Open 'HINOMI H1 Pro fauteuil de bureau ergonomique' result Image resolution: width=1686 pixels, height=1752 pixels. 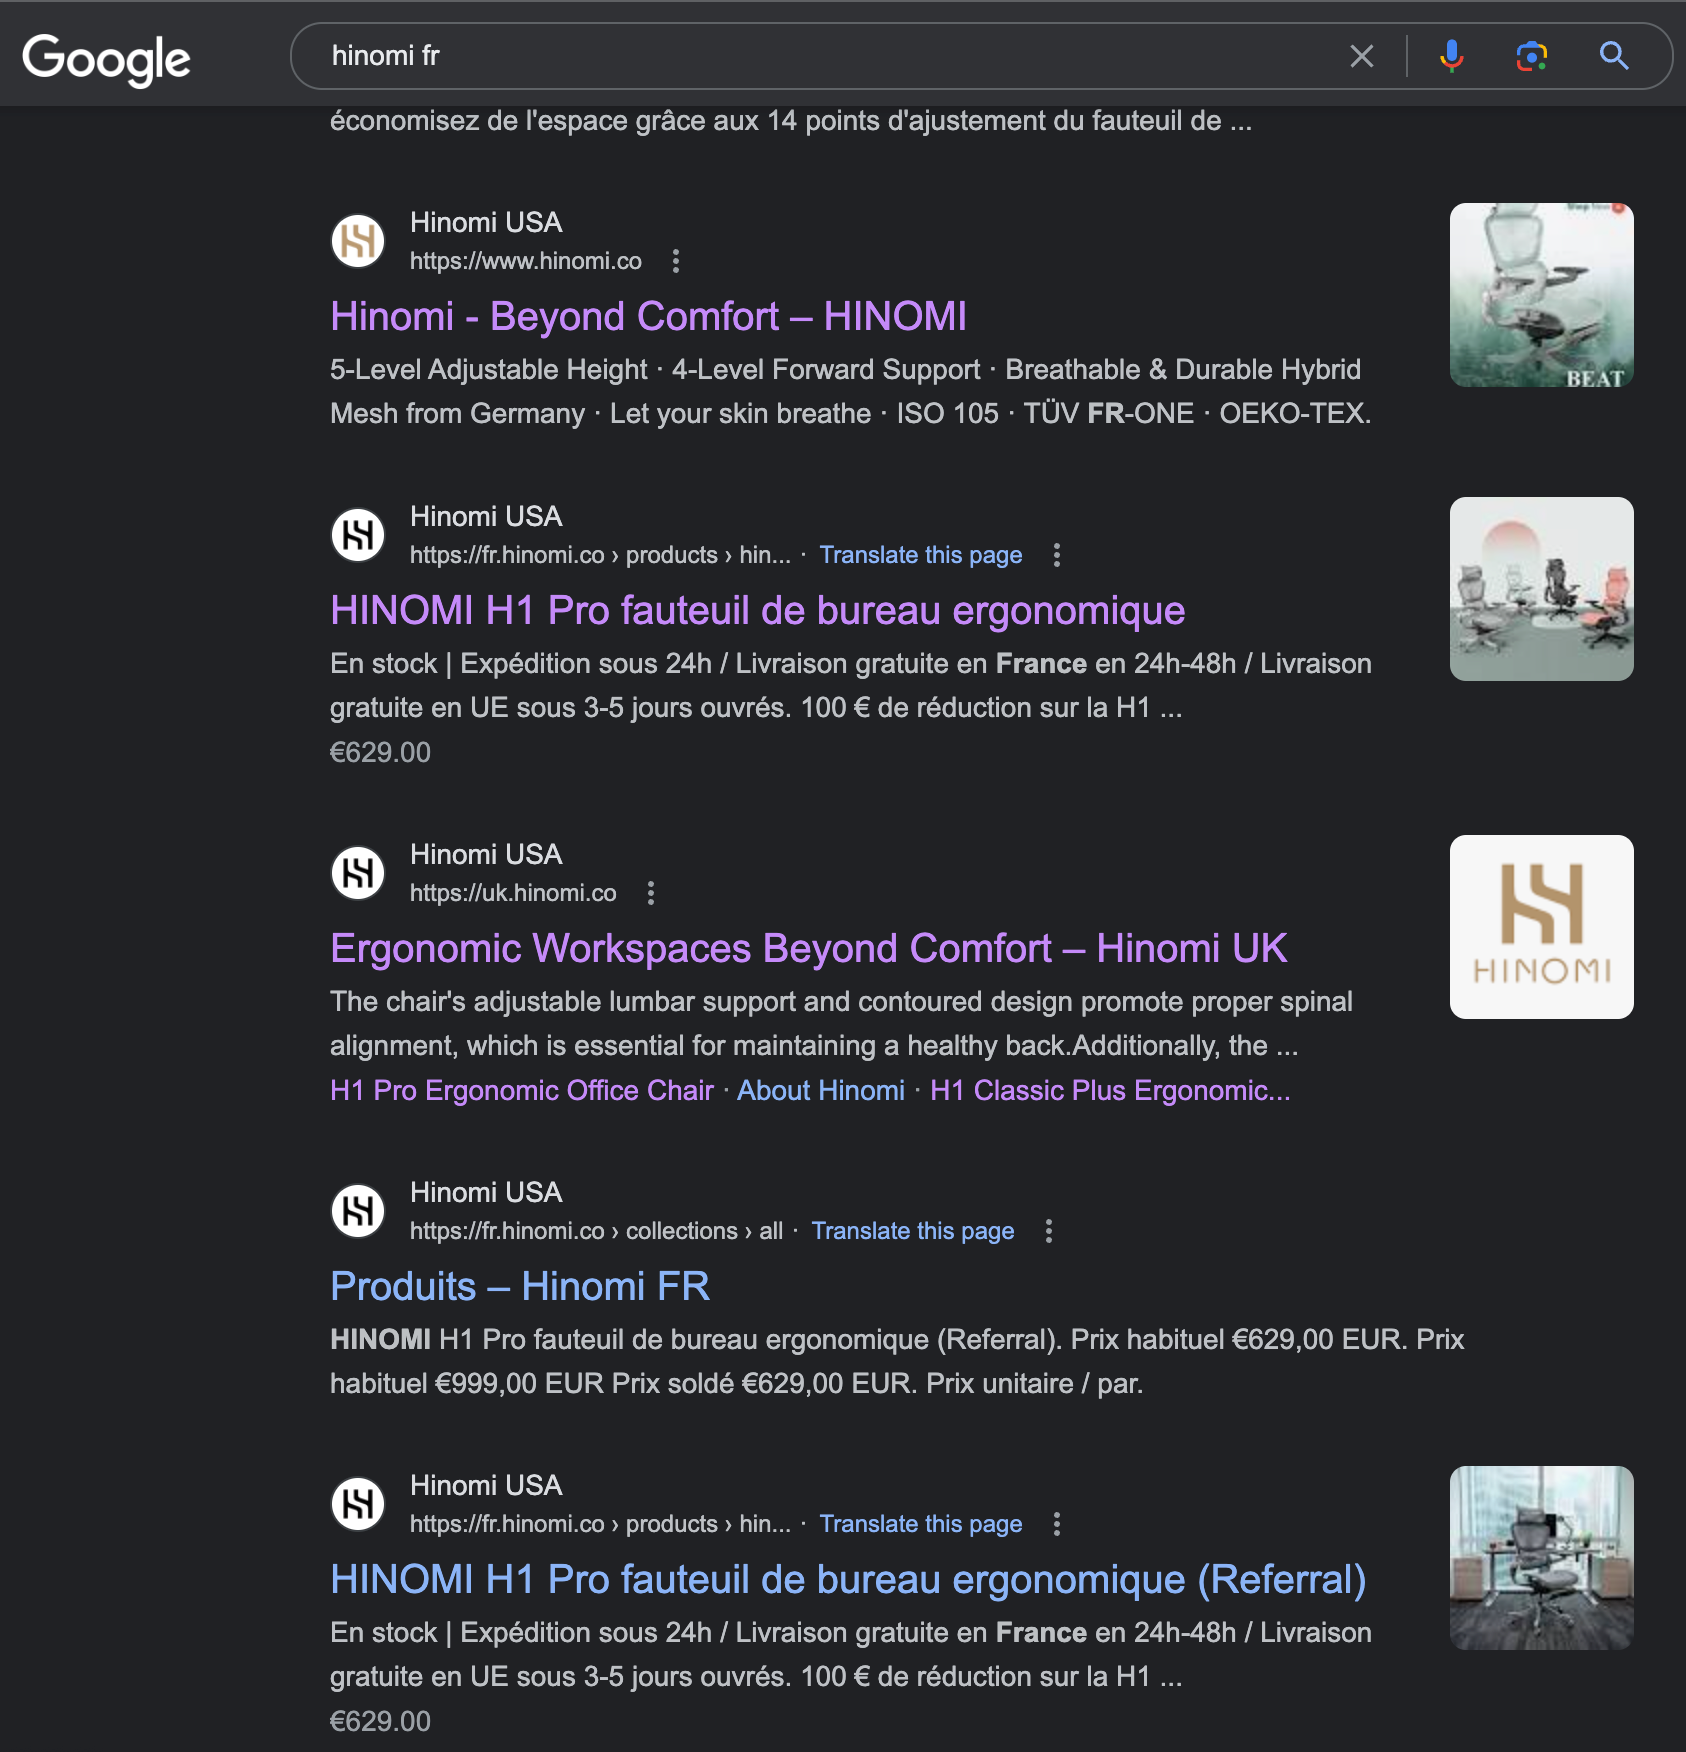[x=757, y=610]
